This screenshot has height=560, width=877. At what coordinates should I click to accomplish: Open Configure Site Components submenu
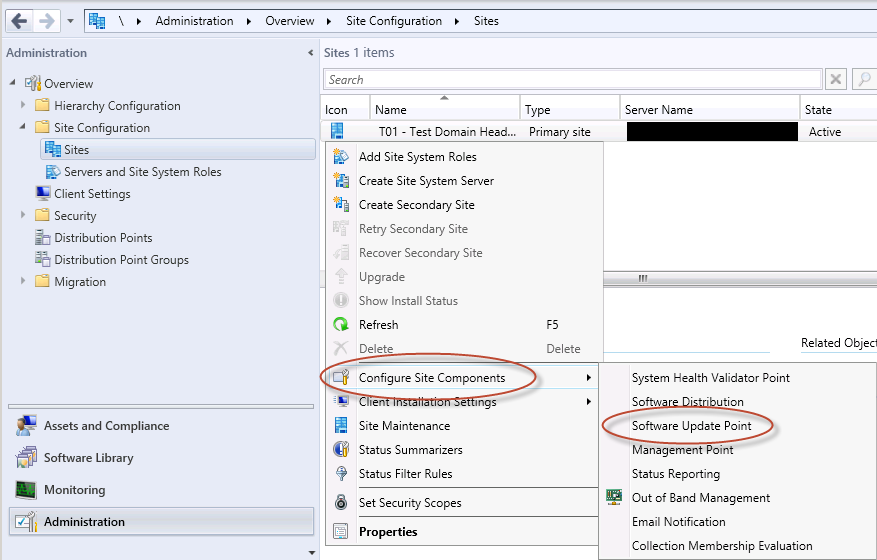462,378
